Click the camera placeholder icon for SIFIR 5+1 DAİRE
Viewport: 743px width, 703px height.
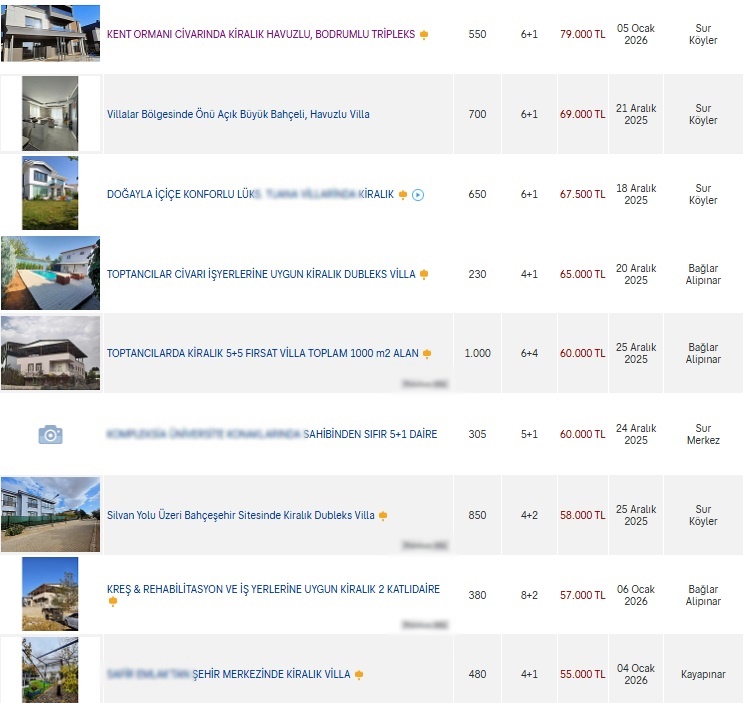[50, 435]
